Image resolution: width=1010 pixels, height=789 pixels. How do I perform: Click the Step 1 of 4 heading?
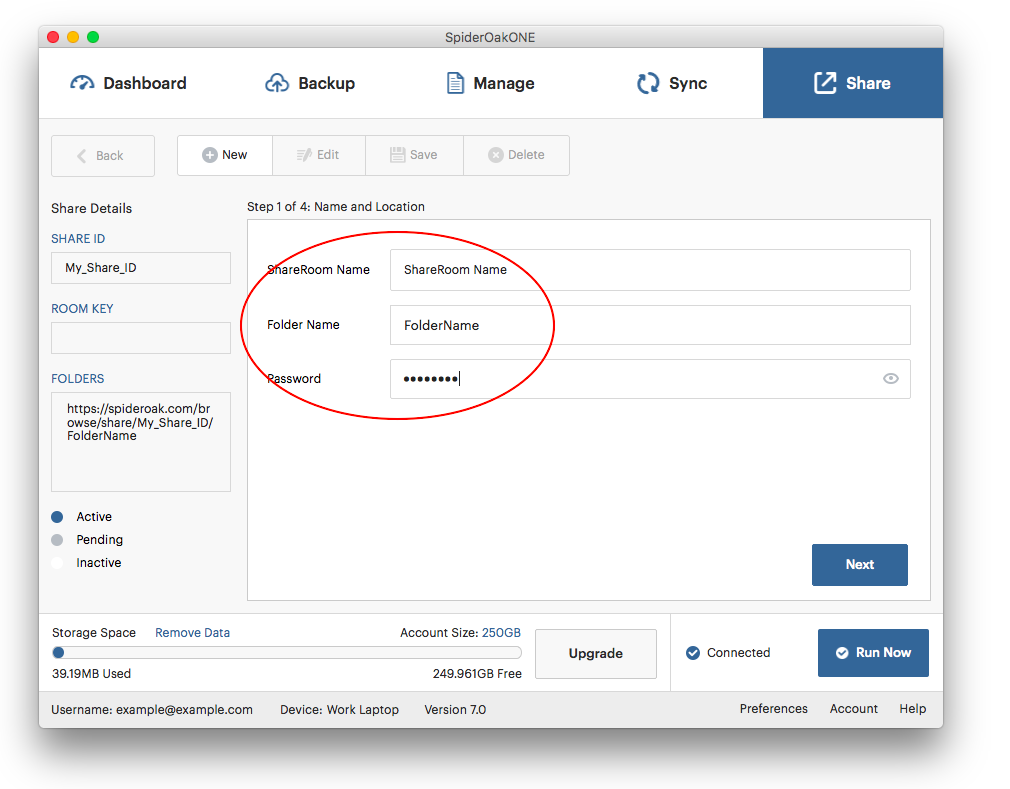pos(336,207)
